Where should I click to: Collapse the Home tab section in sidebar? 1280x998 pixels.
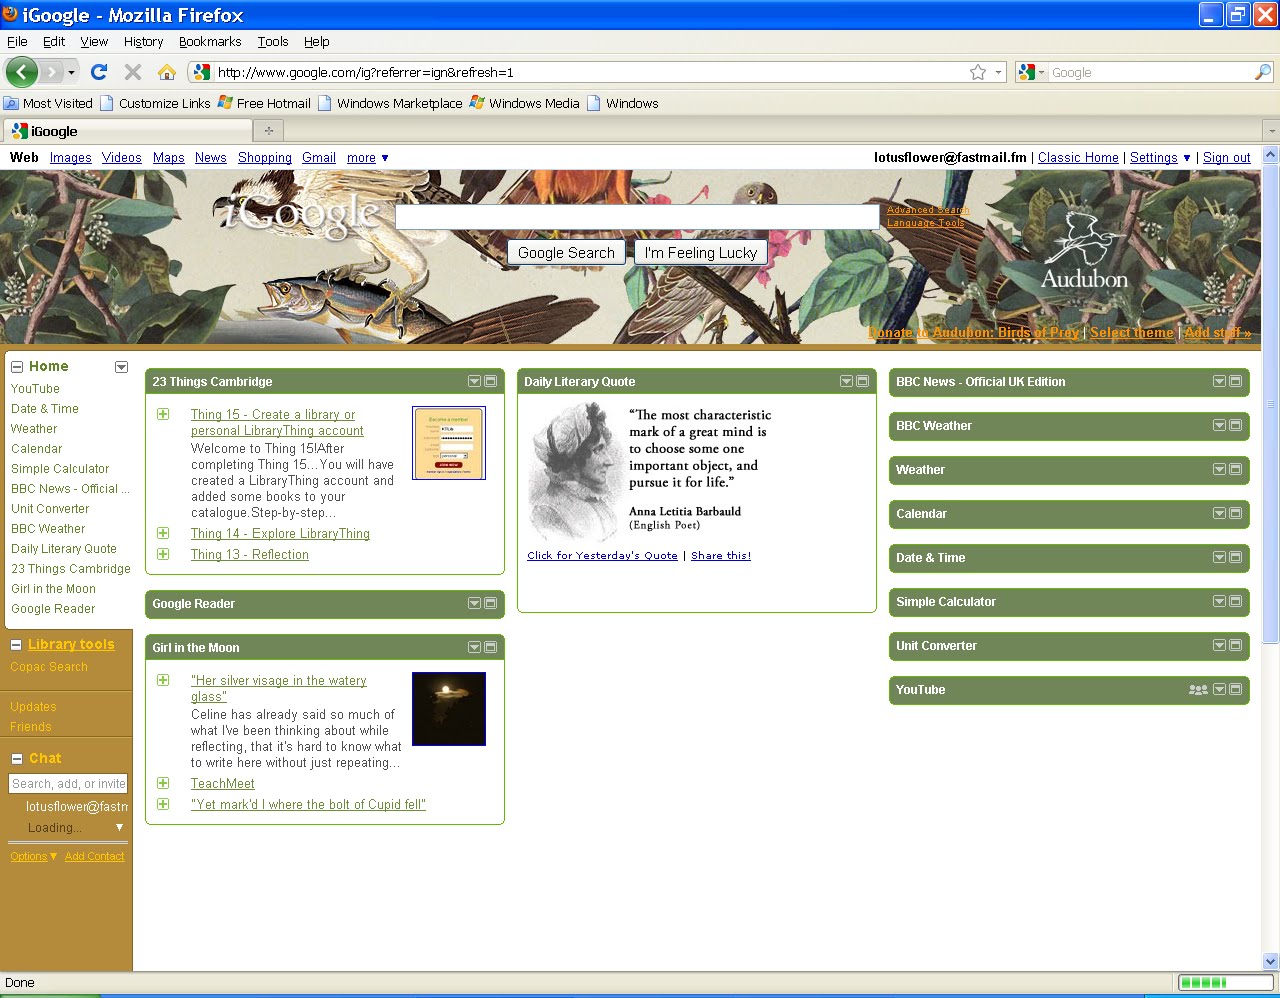(x=17, y=367)
